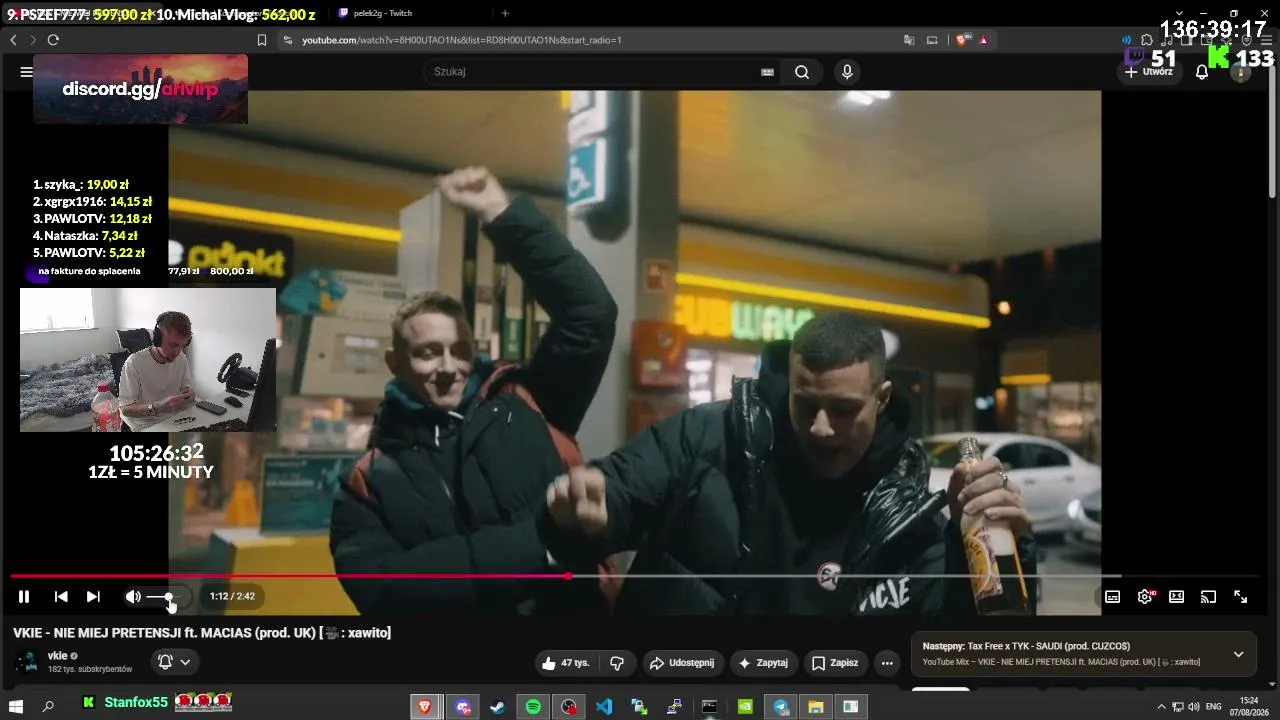Open the vkie channel name link
1280x720 pixels.
coord(57,656)
